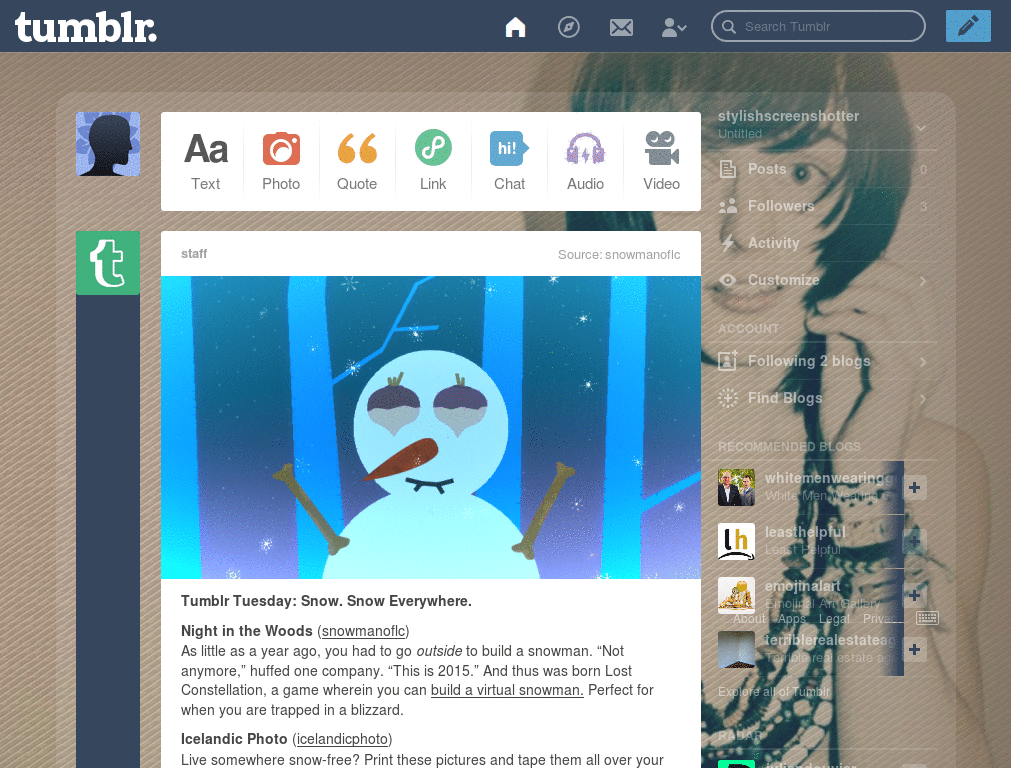
Task: Click the leasthelpful lh avatar
Action: [x=736, y=541]
